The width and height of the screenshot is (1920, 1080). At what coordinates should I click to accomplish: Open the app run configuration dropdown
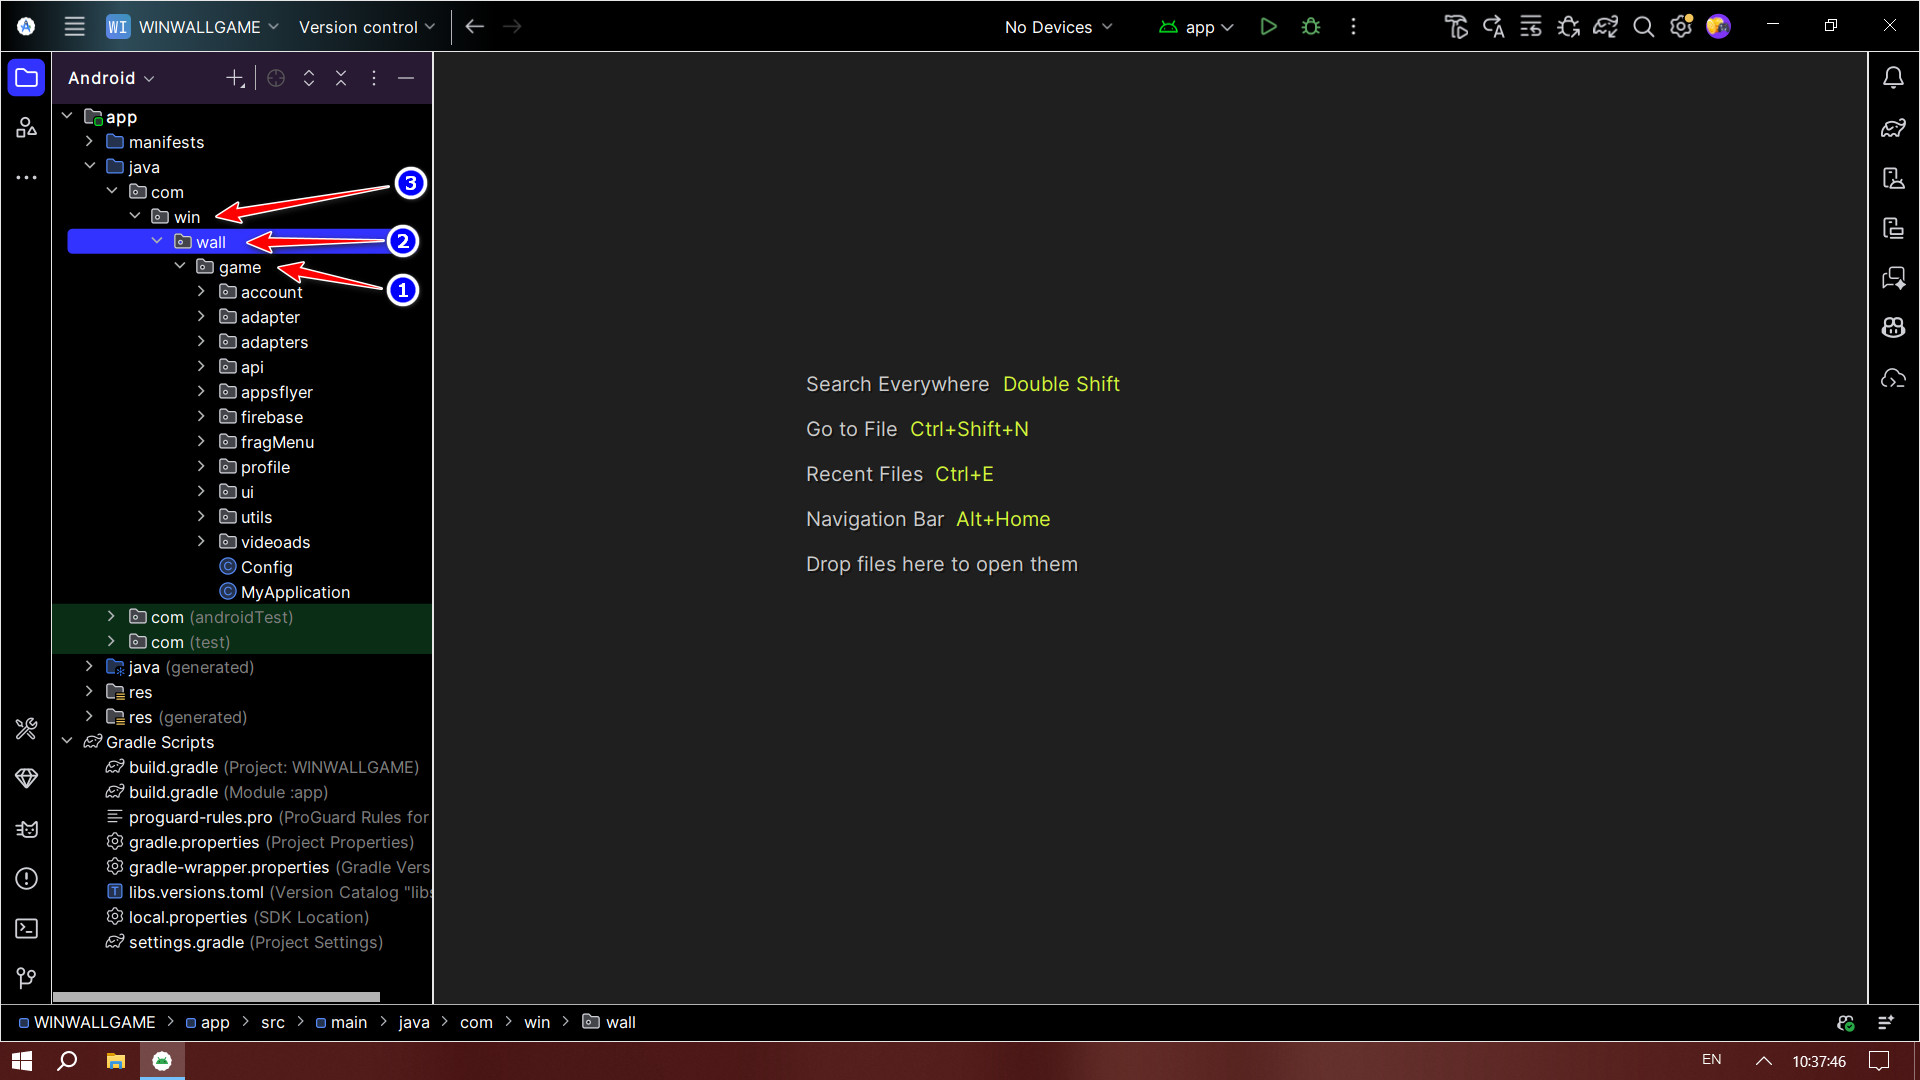[1196, 27]
